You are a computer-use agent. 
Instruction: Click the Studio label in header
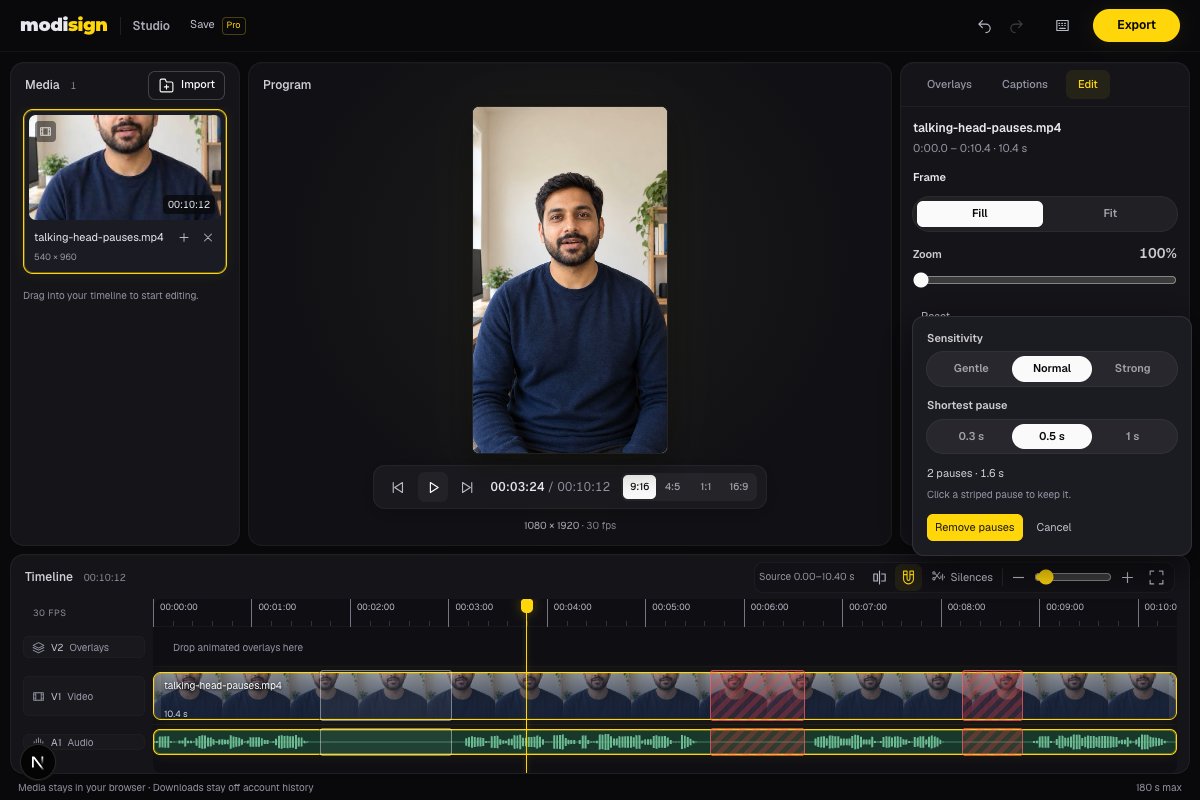[151, 25]
